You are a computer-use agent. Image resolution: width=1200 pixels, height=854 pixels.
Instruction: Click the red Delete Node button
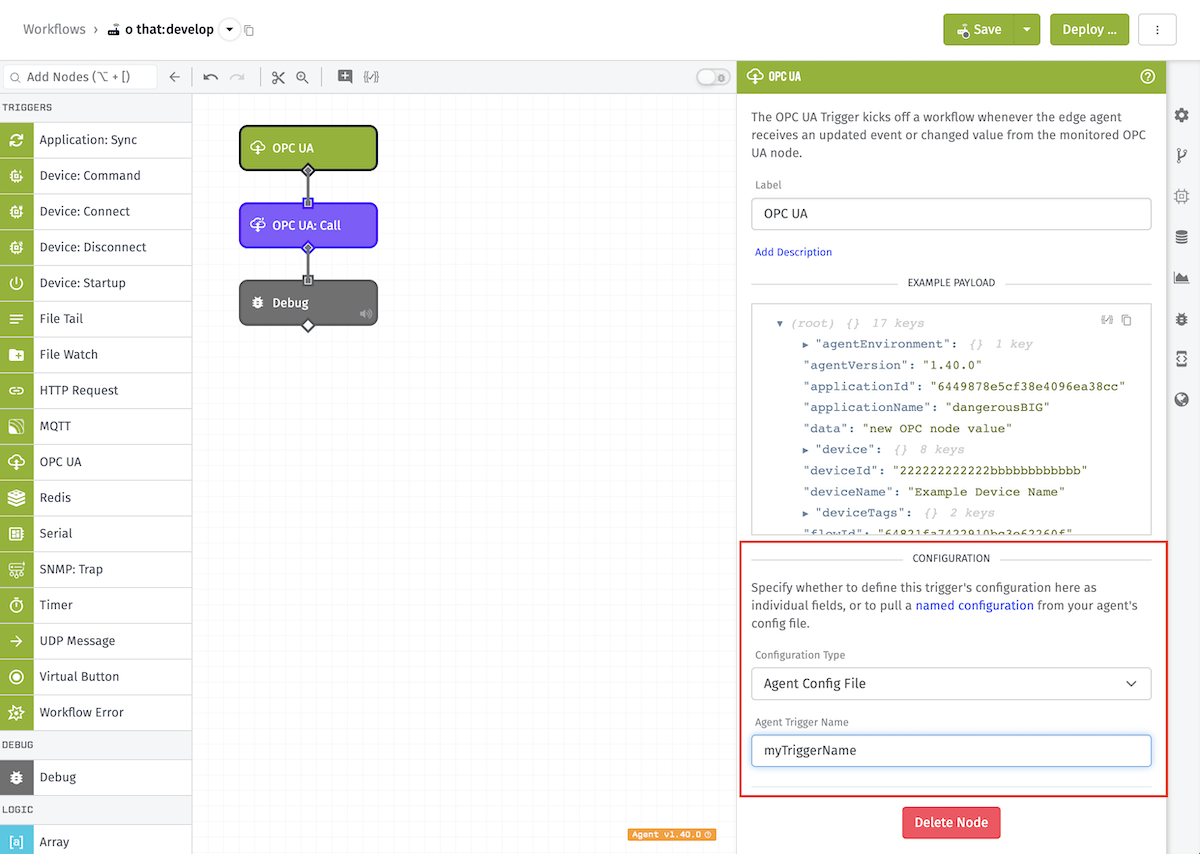(x=951, y=823)
